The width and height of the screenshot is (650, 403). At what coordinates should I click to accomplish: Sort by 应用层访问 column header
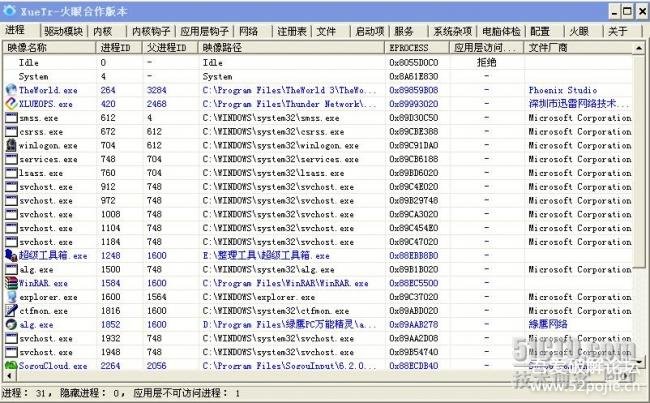pos(487,48)
